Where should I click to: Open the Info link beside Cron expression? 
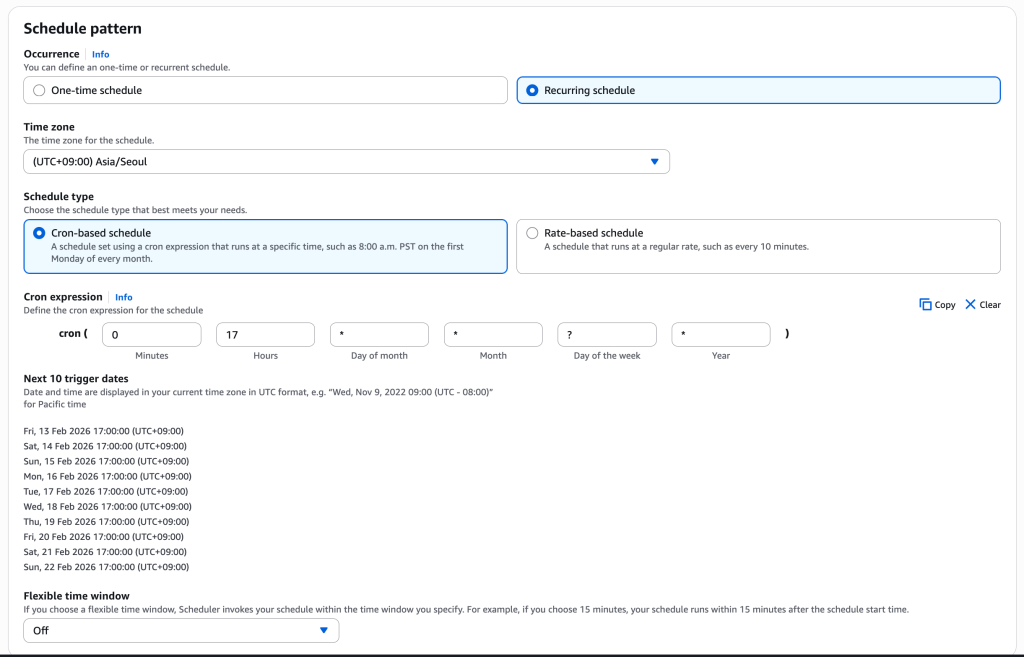click(x=124, y=297)
